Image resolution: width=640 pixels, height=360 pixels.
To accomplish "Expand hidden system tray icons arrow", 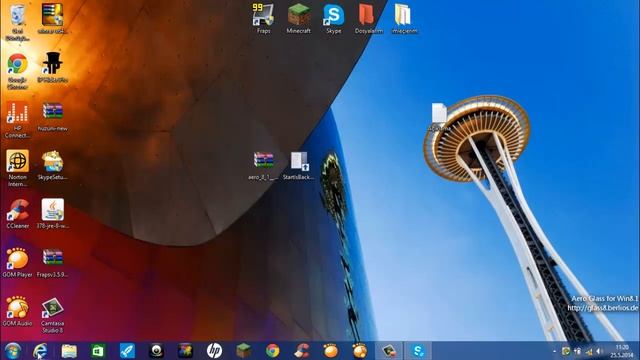I will coord(554,351).
